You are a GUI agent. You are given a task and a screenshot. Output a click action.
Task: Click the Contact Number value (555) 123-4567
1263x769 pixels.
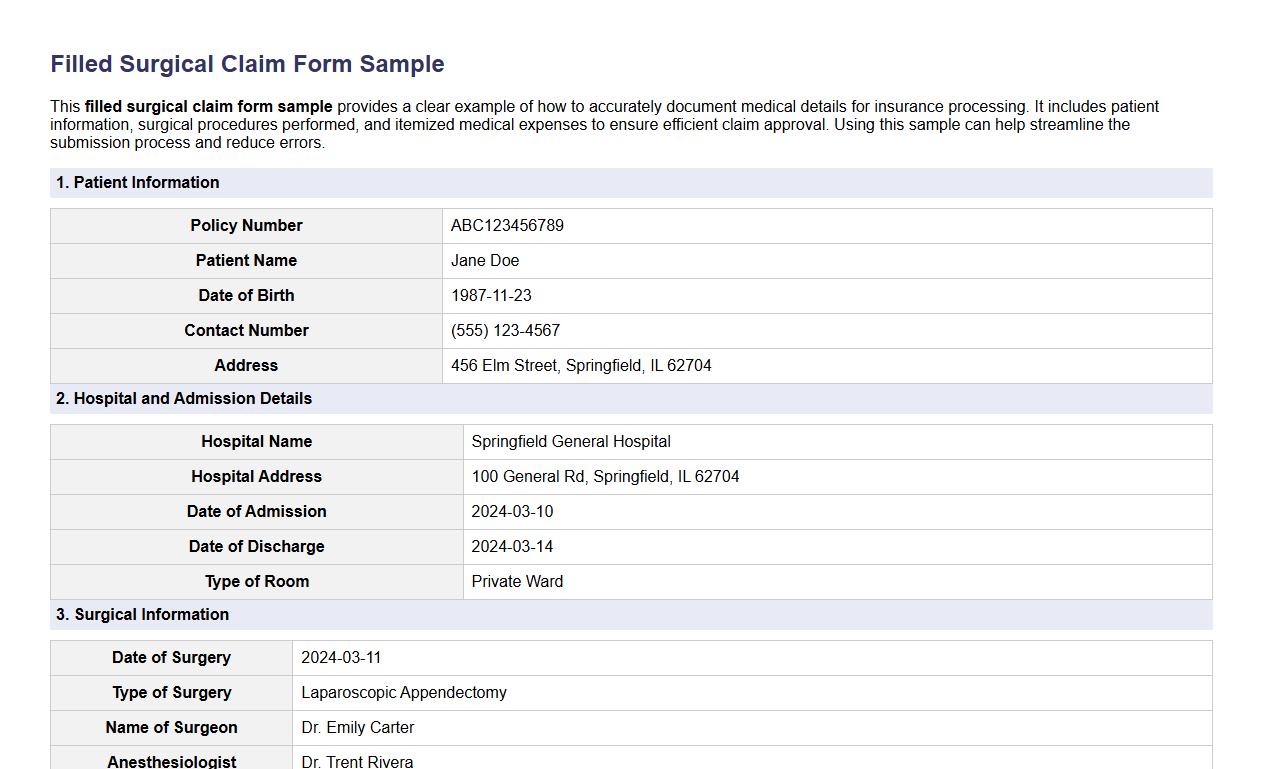click(x=505, y=330)
